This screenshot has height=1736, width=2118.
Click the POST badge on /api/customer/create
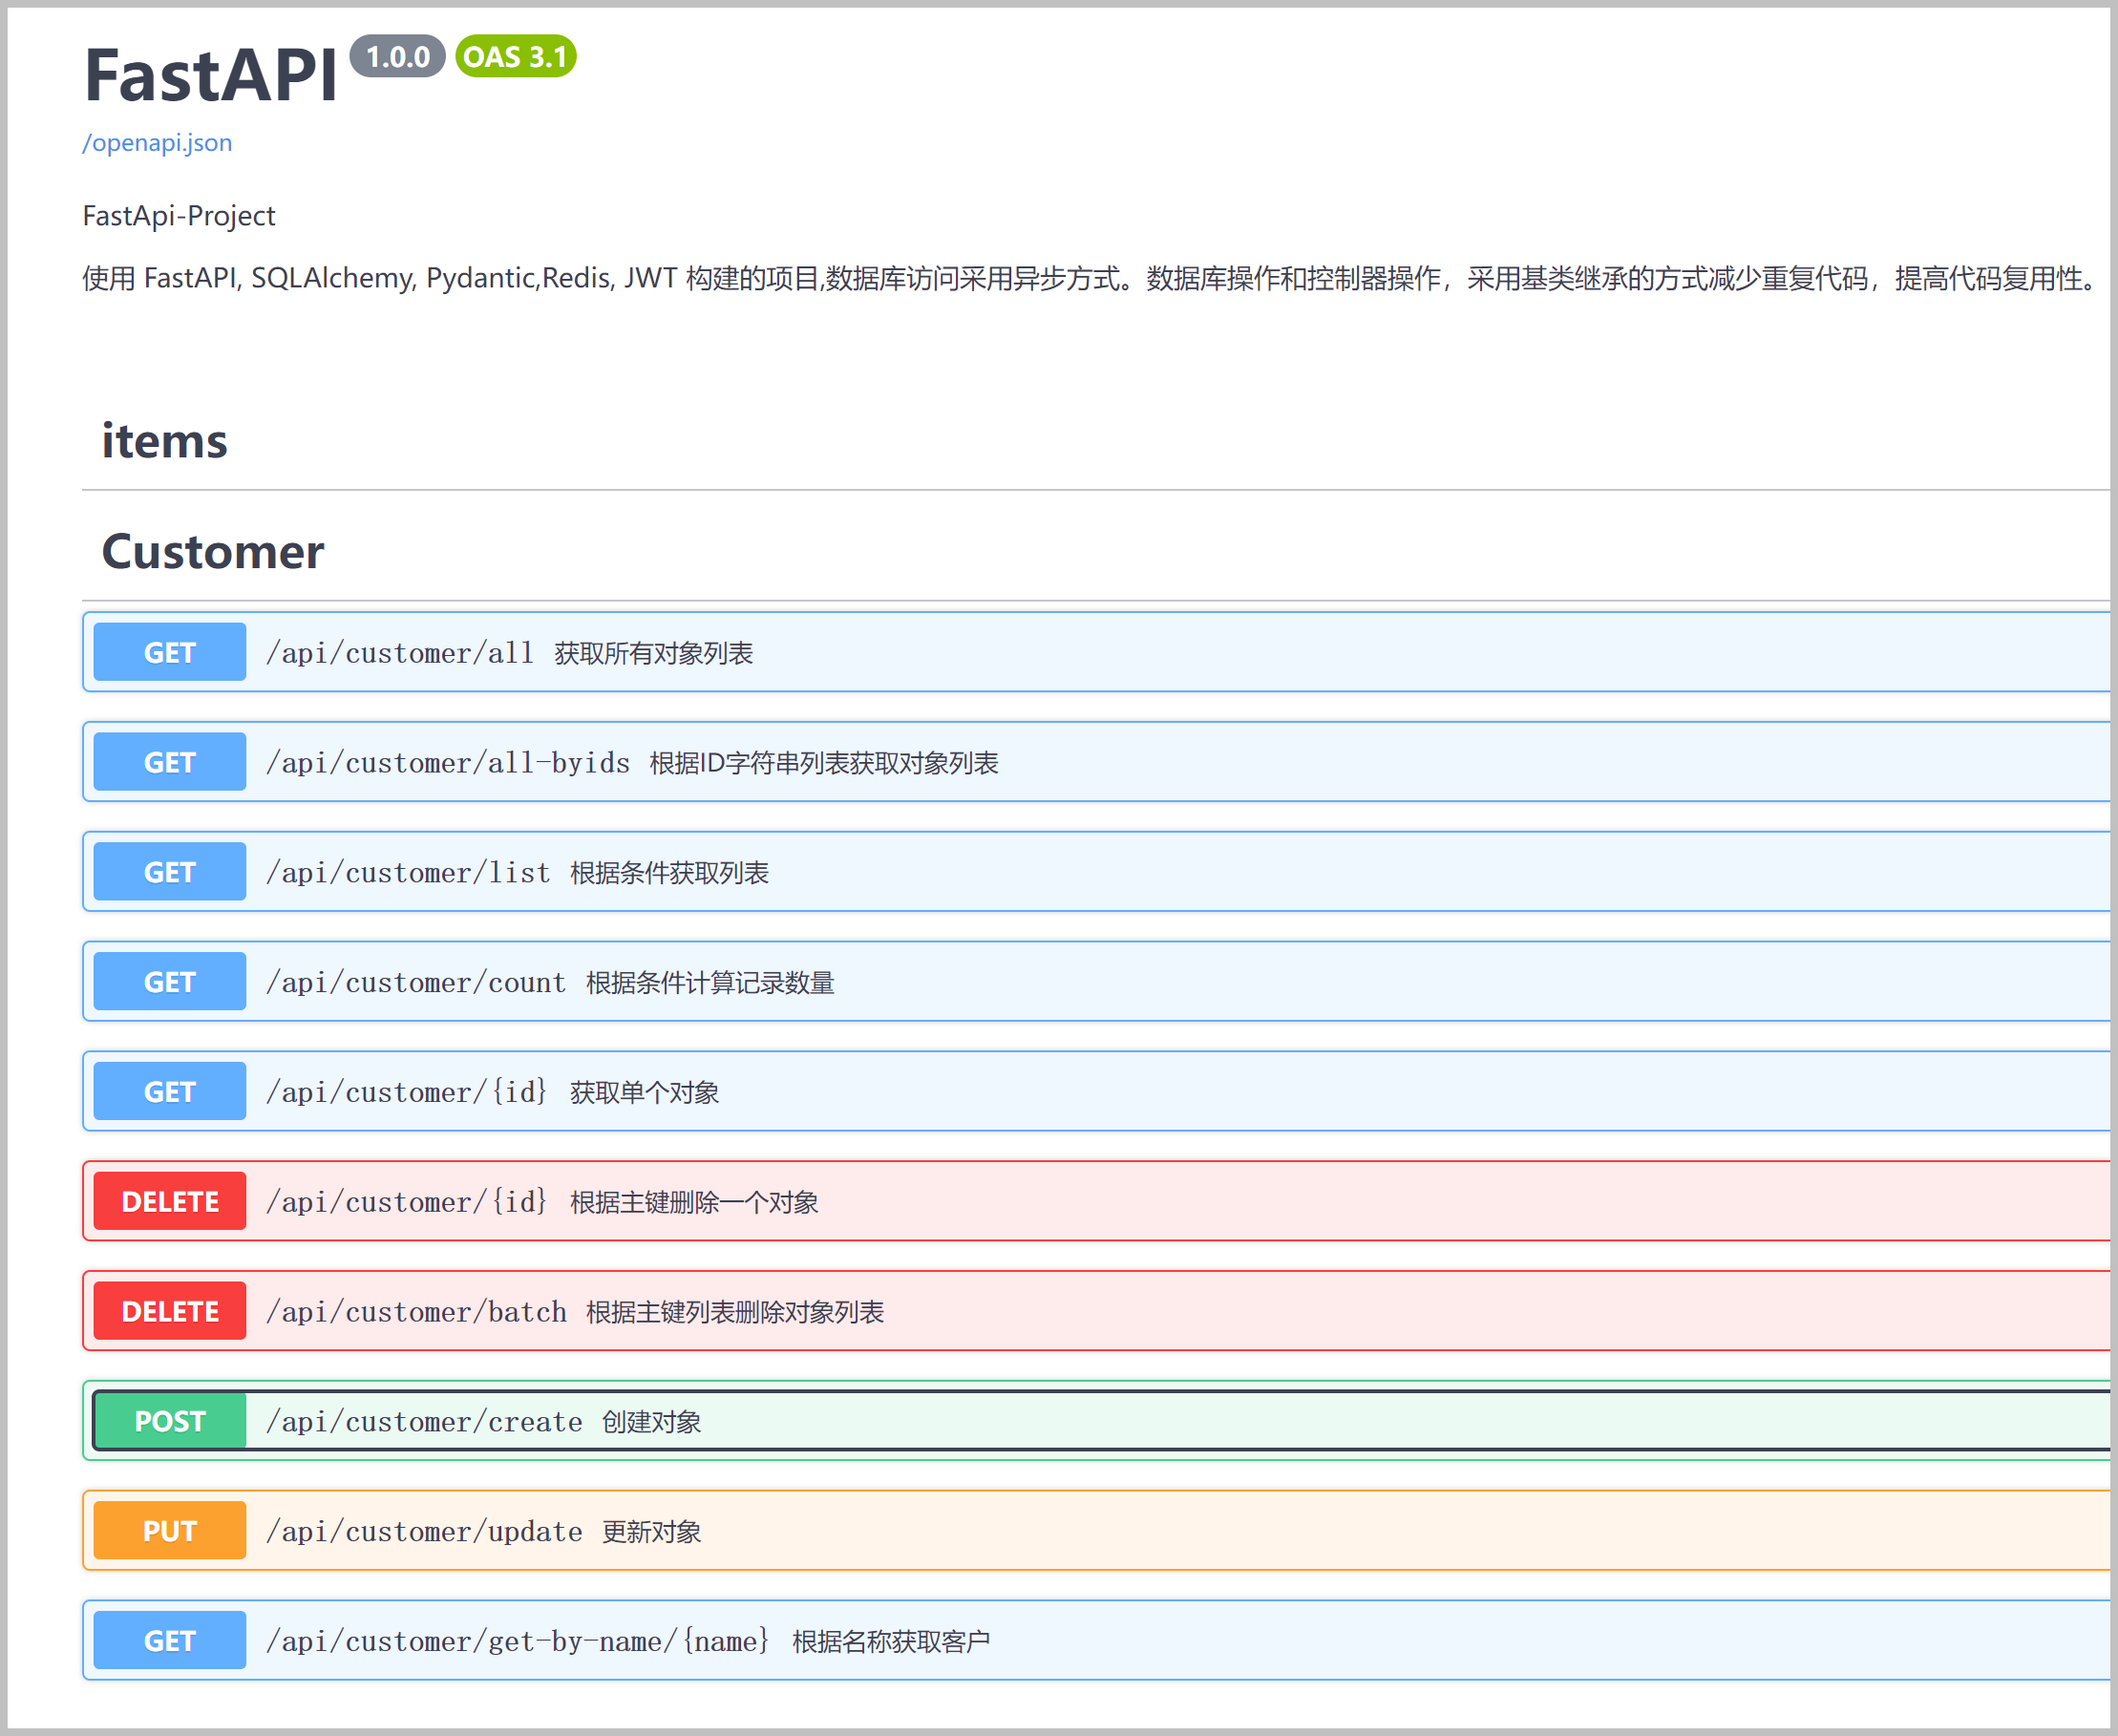[168, 1420]
